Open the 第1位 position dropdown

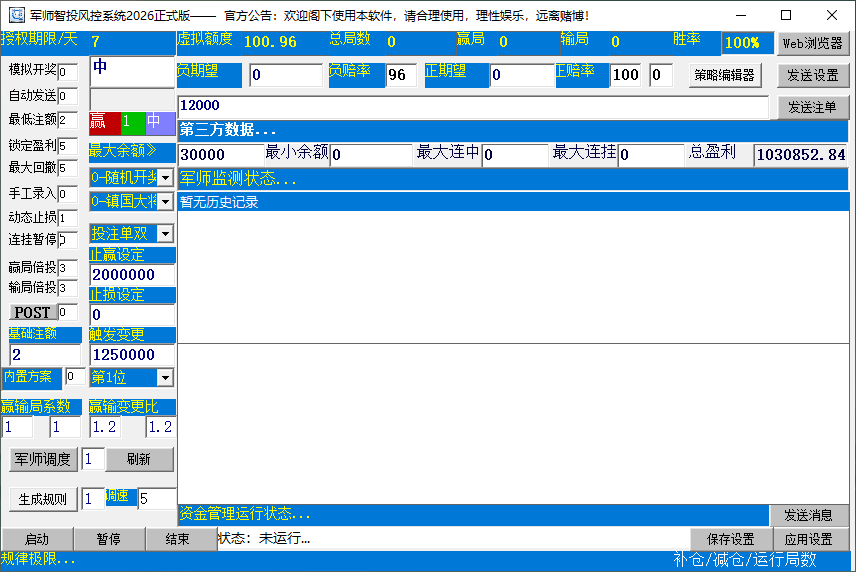[165, 377]
